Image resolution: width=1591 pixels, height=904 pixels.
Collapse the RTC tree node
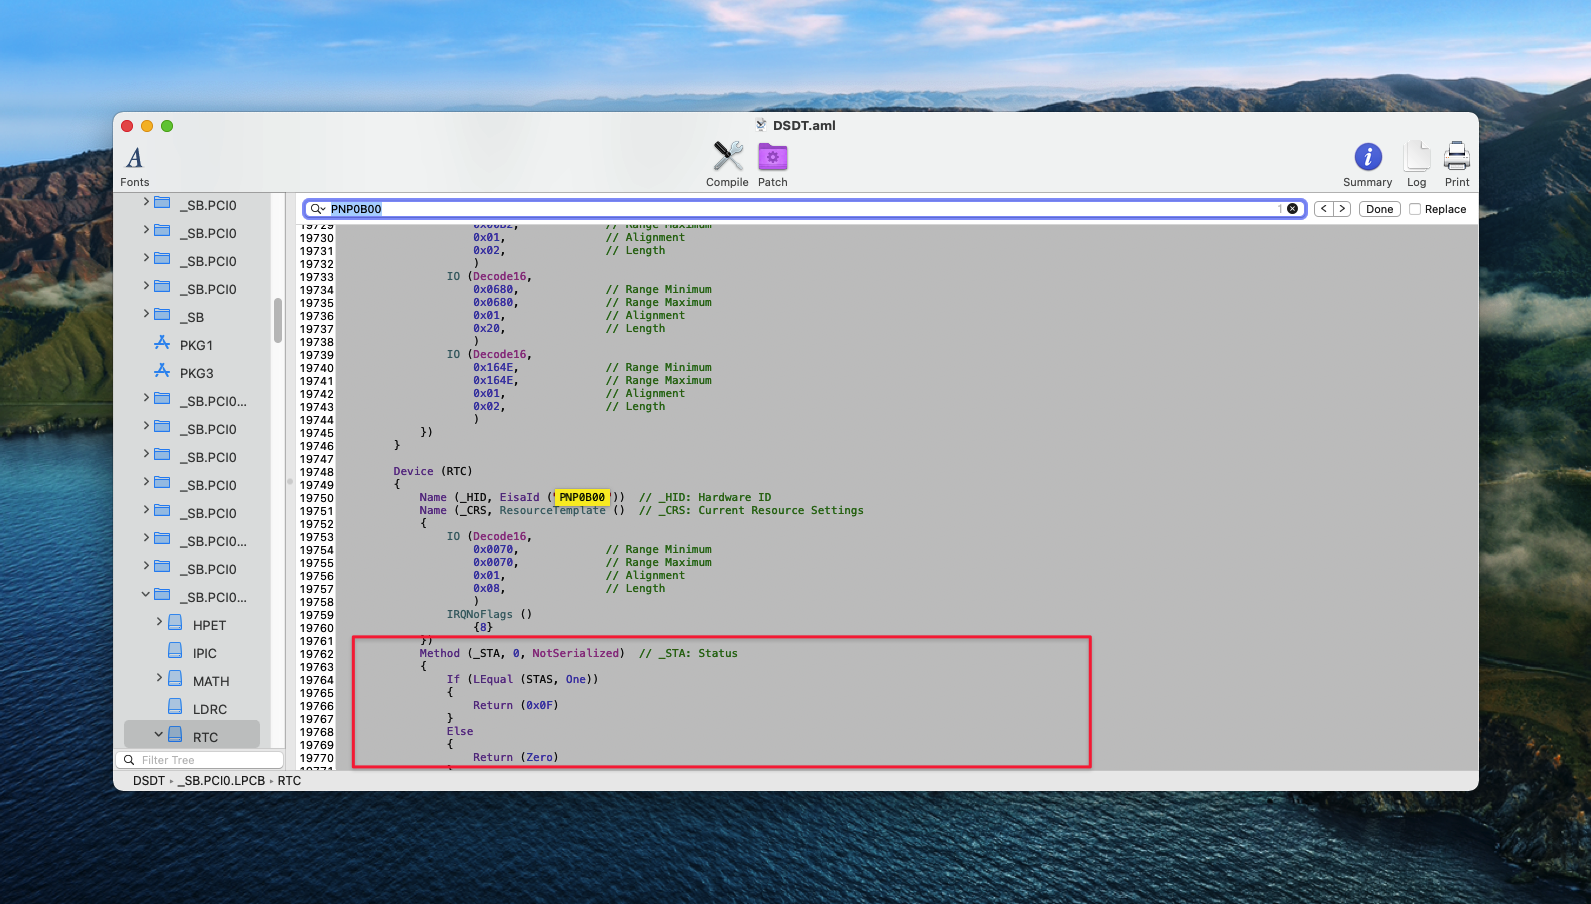pyautogui.click(x=158, y=735)
